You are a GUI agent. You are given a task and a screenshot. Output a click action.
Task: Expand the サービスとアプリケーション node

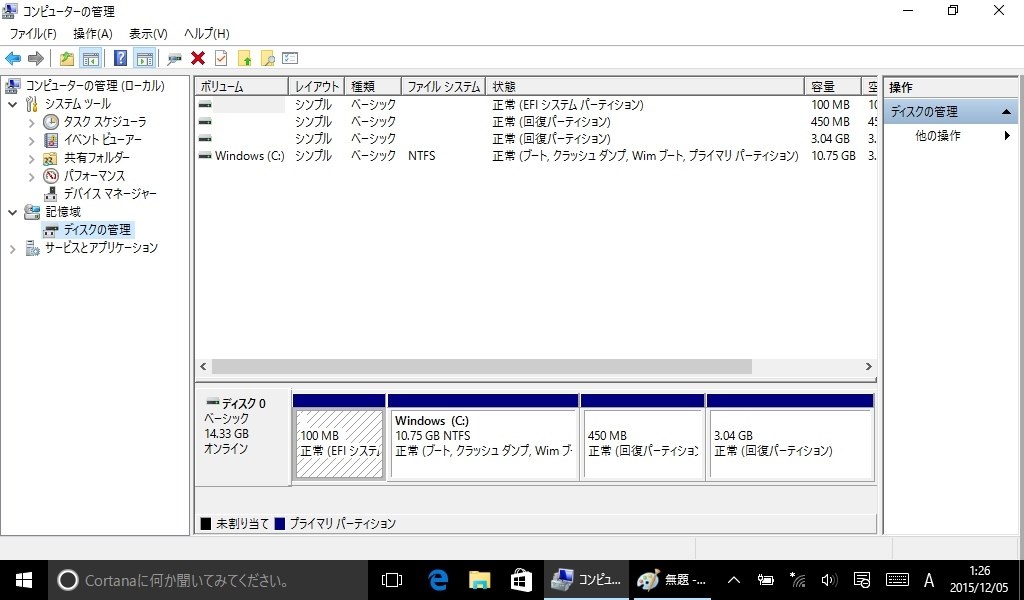(x=12, y=248)
